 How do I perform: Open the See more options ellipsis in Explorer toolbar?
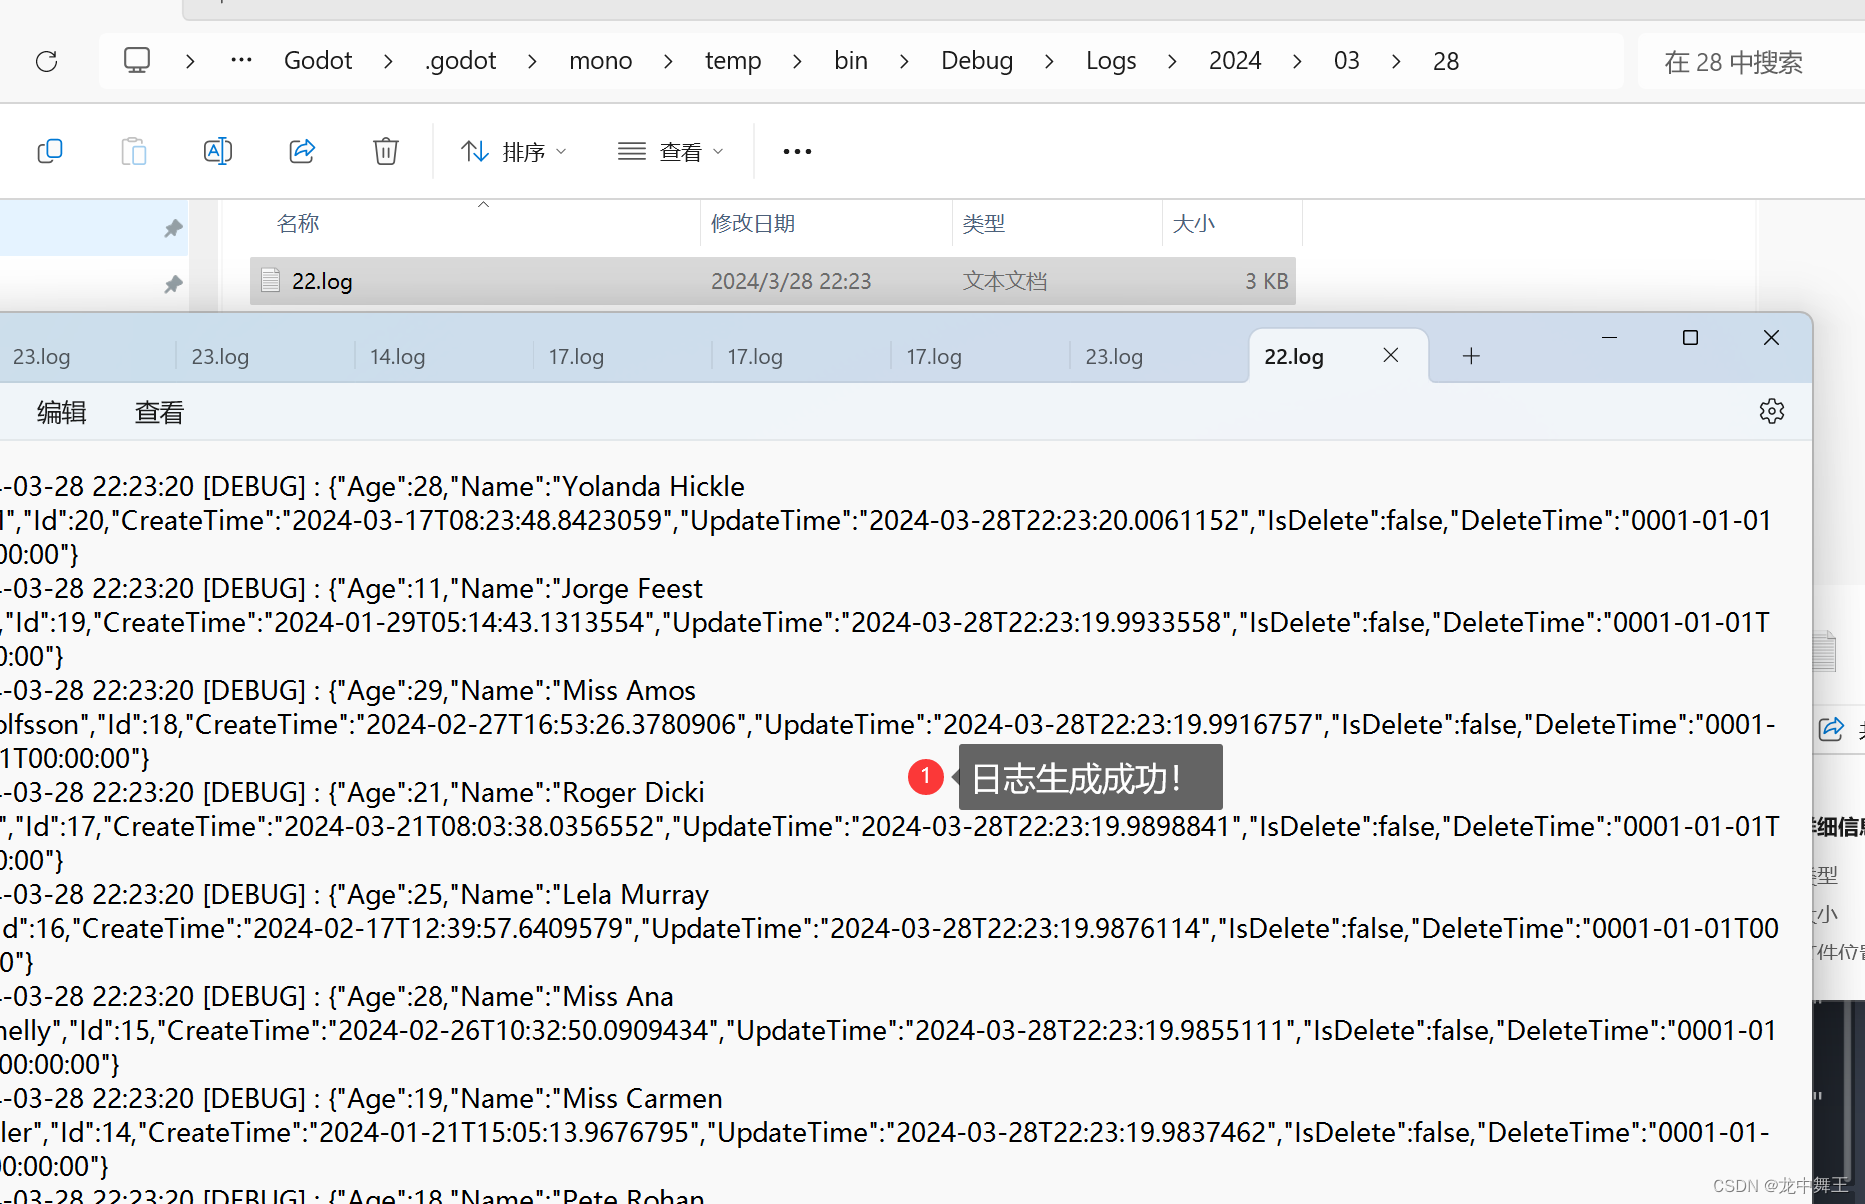(797, 151)
